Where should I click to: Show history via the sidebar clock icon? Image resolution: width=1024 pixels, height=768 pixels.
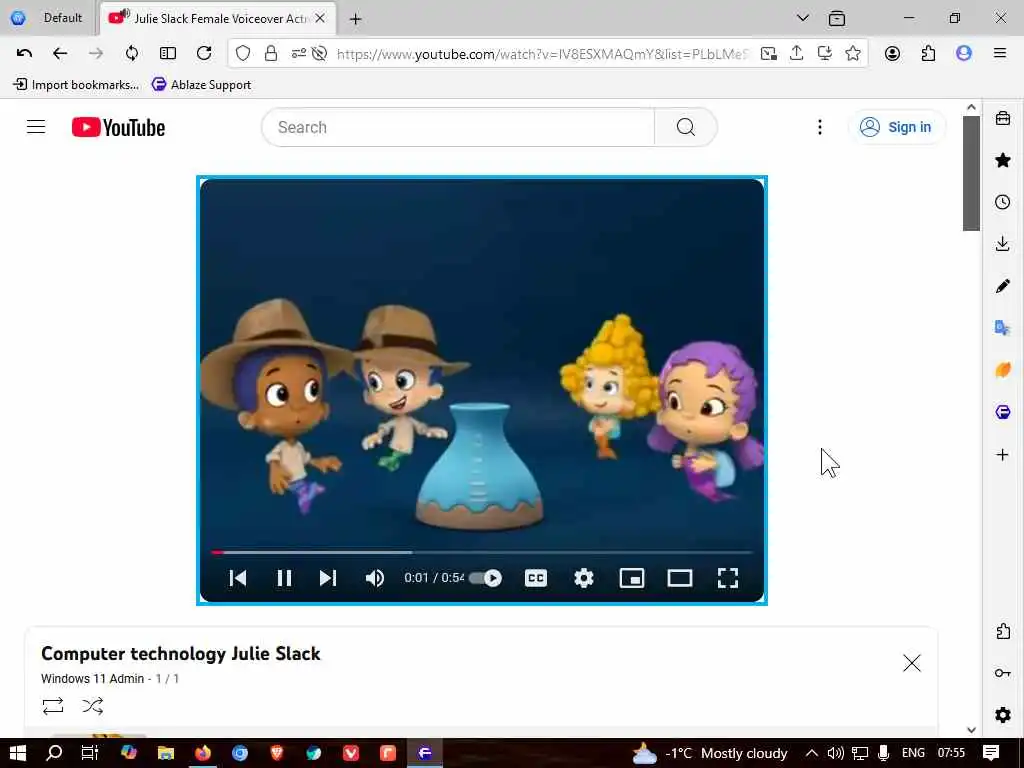coord(1003,202)
